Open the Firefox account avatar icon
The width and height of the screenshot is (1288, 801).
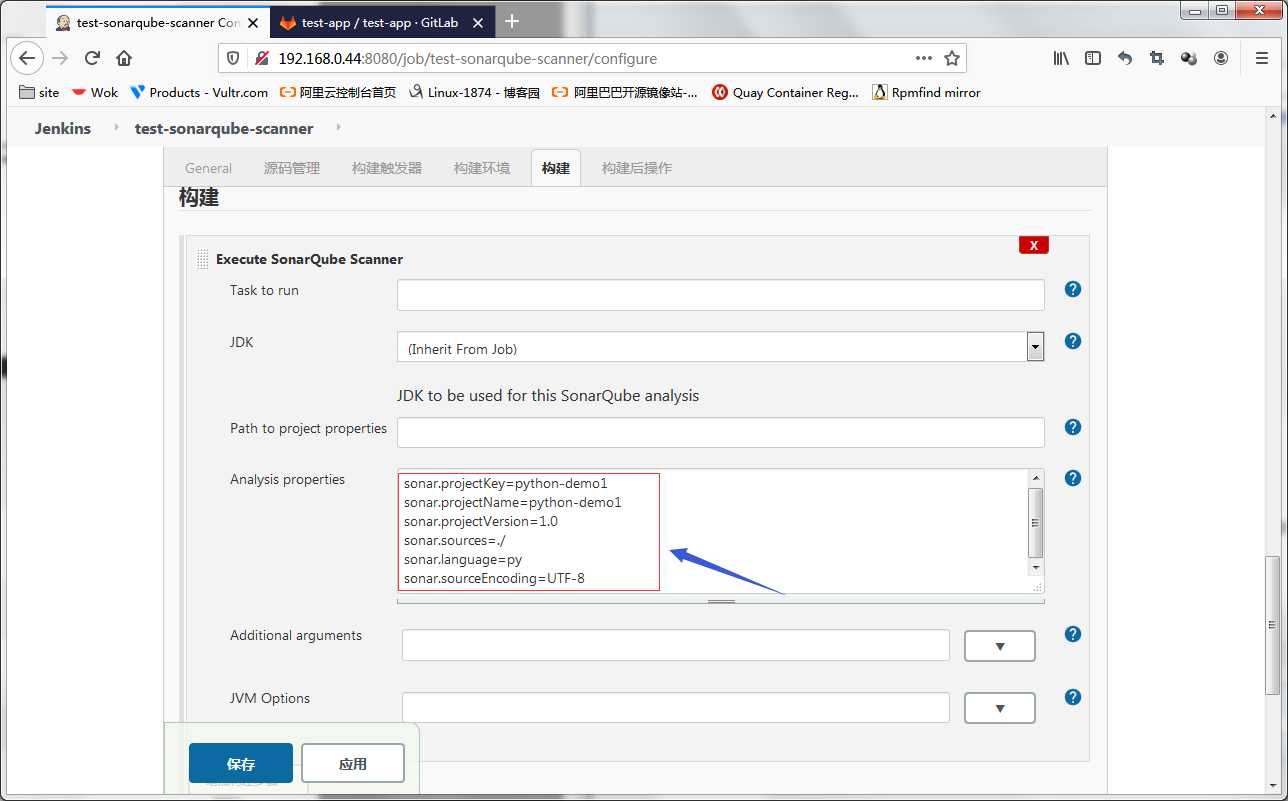click(1221, 58)
